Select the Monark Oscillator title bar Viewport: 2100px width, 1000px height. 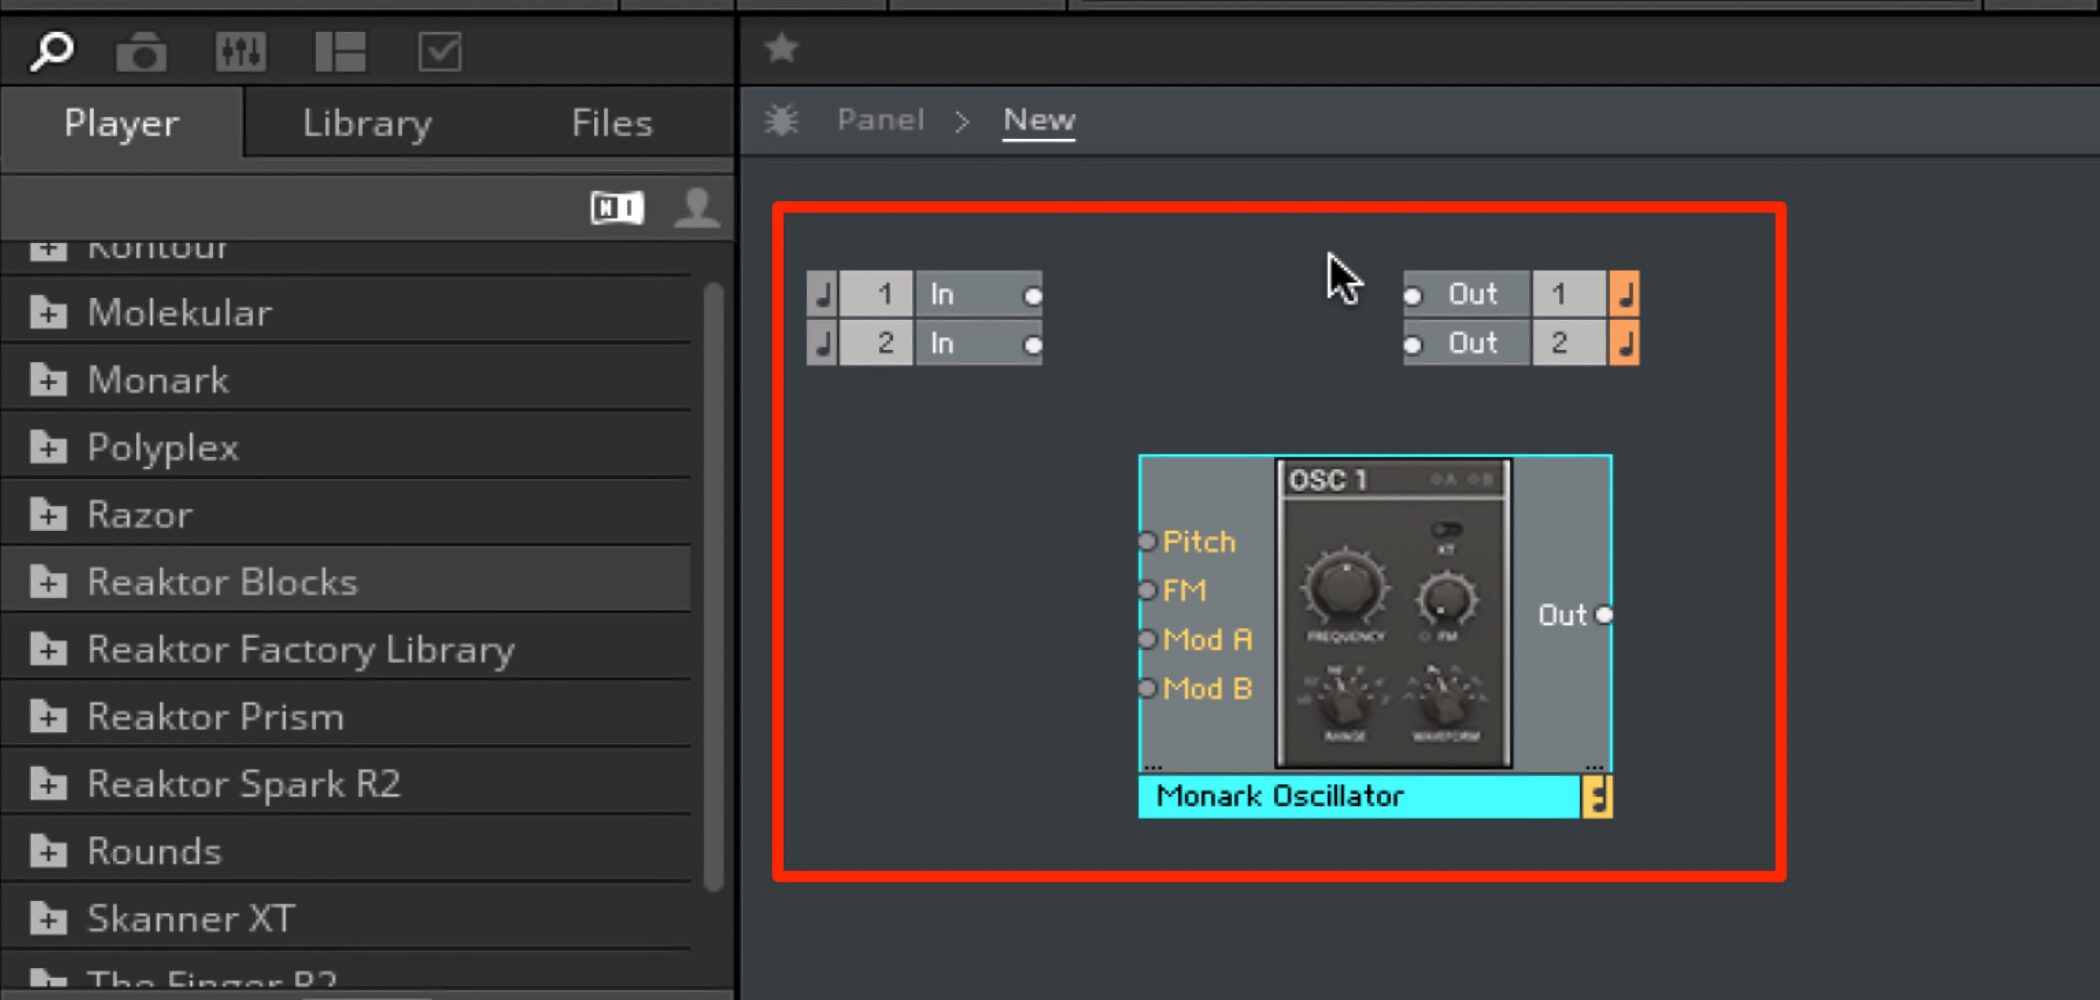pyautogui.click(x=1359, y=797)
